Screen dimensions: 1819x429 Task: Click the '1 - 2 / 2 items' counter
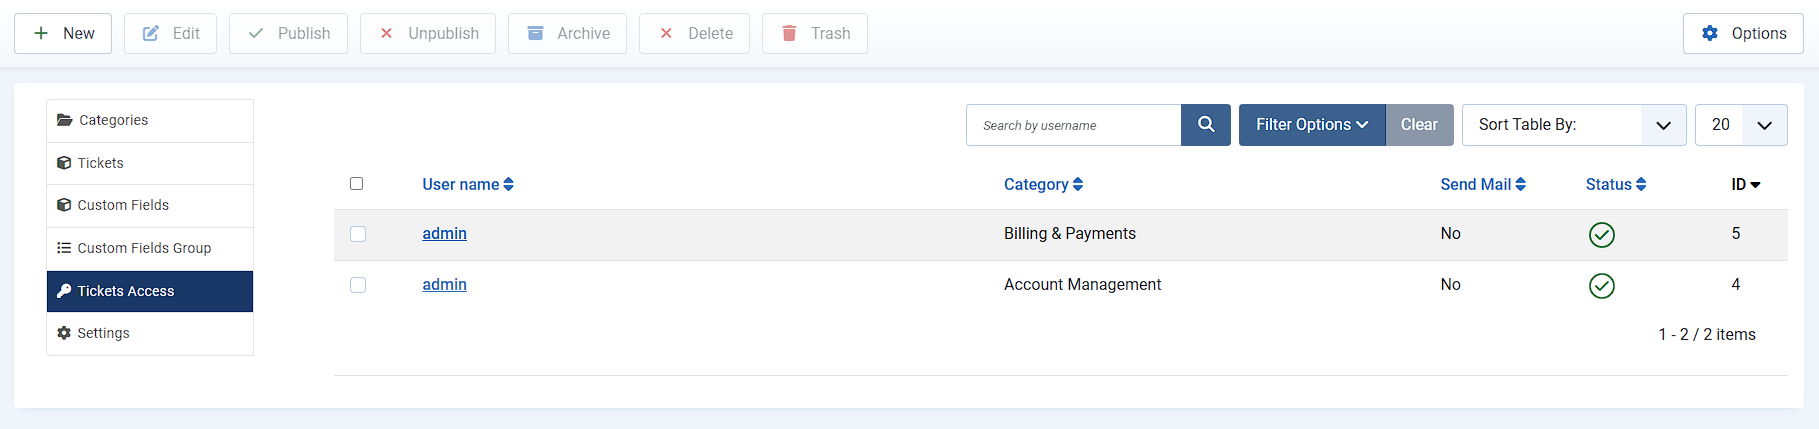[x=1707, y=334]
